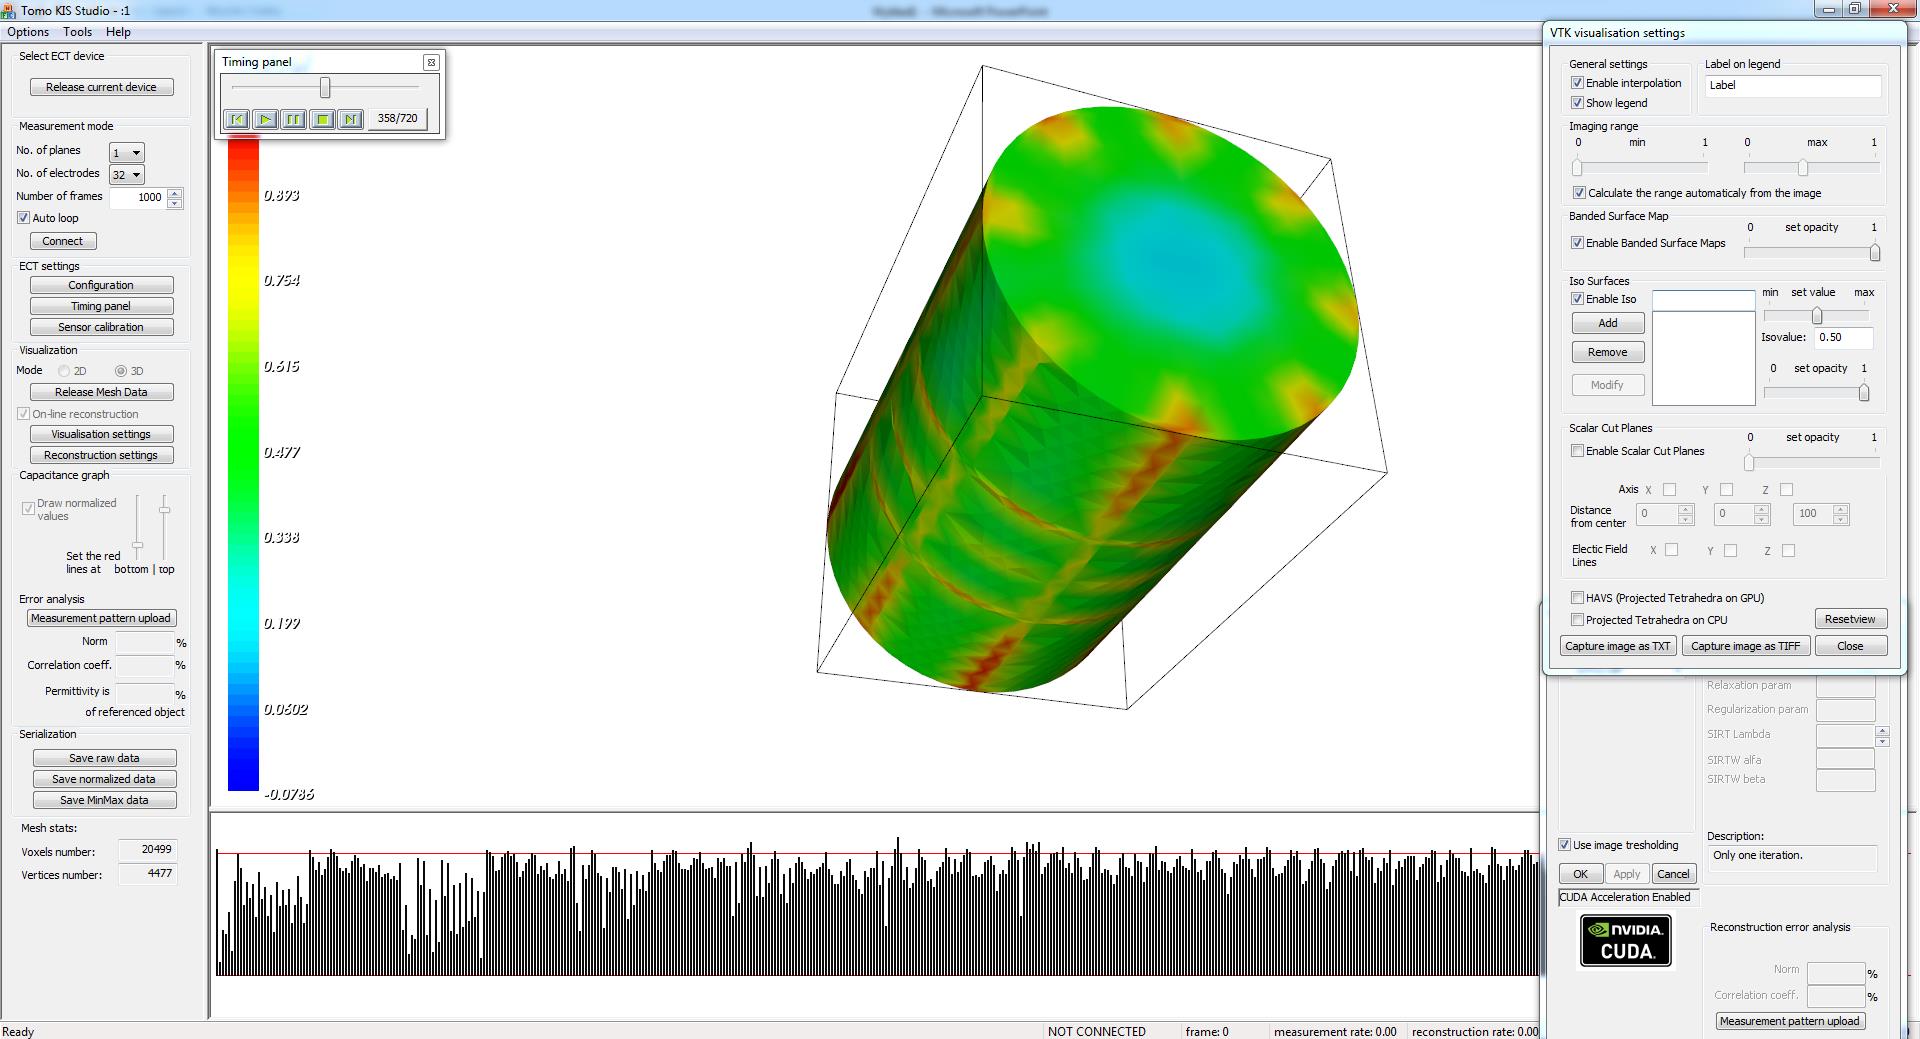Click Cancel in reconstruction settings
This screenshot has height=1039, width=1920.
click(1673, 874)
